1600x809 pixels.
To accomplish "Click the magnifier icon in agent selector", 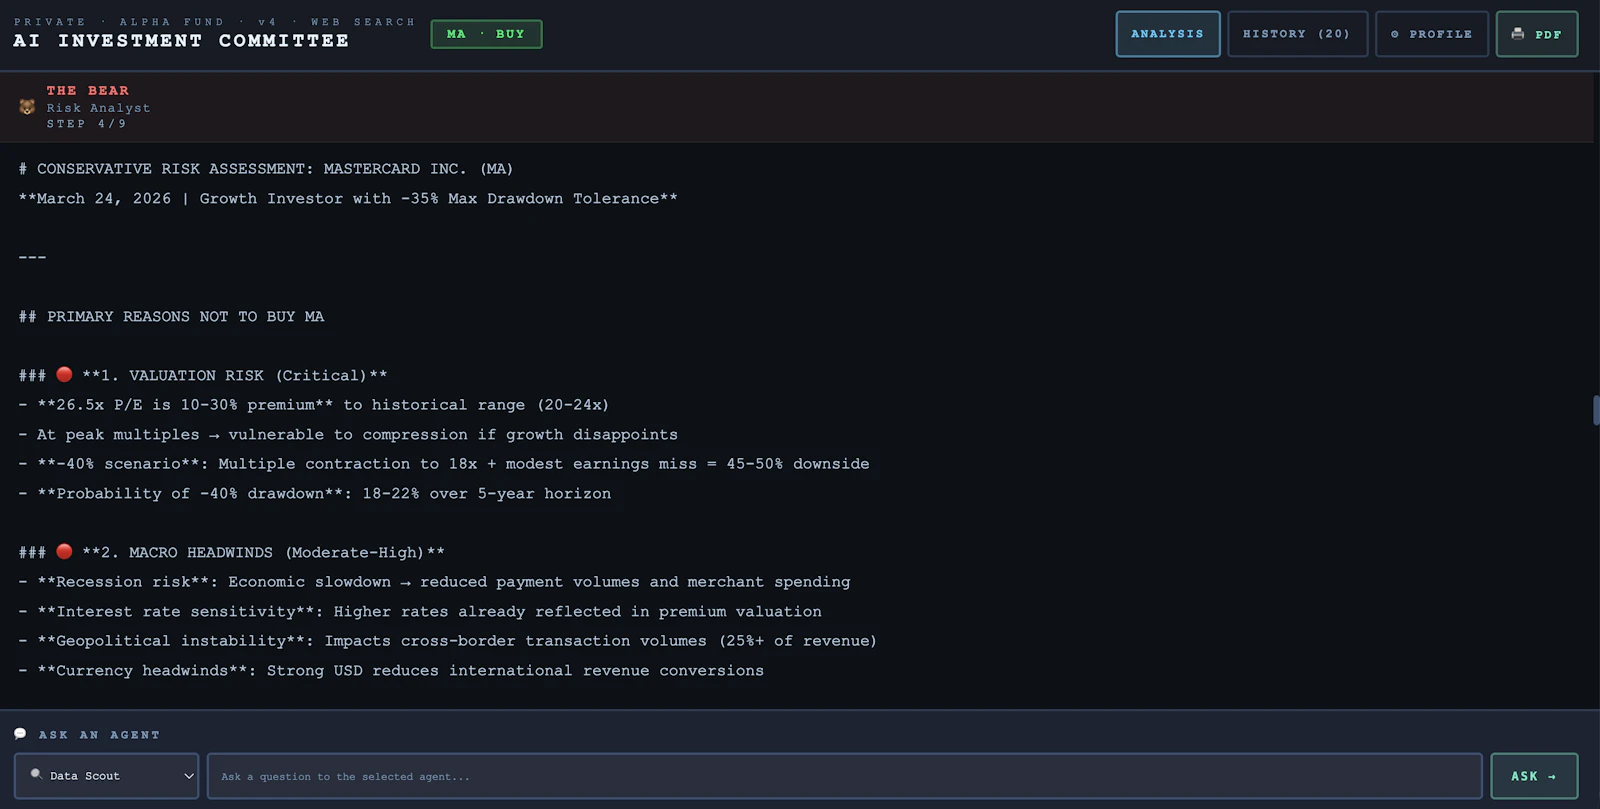I will [37, 775].
